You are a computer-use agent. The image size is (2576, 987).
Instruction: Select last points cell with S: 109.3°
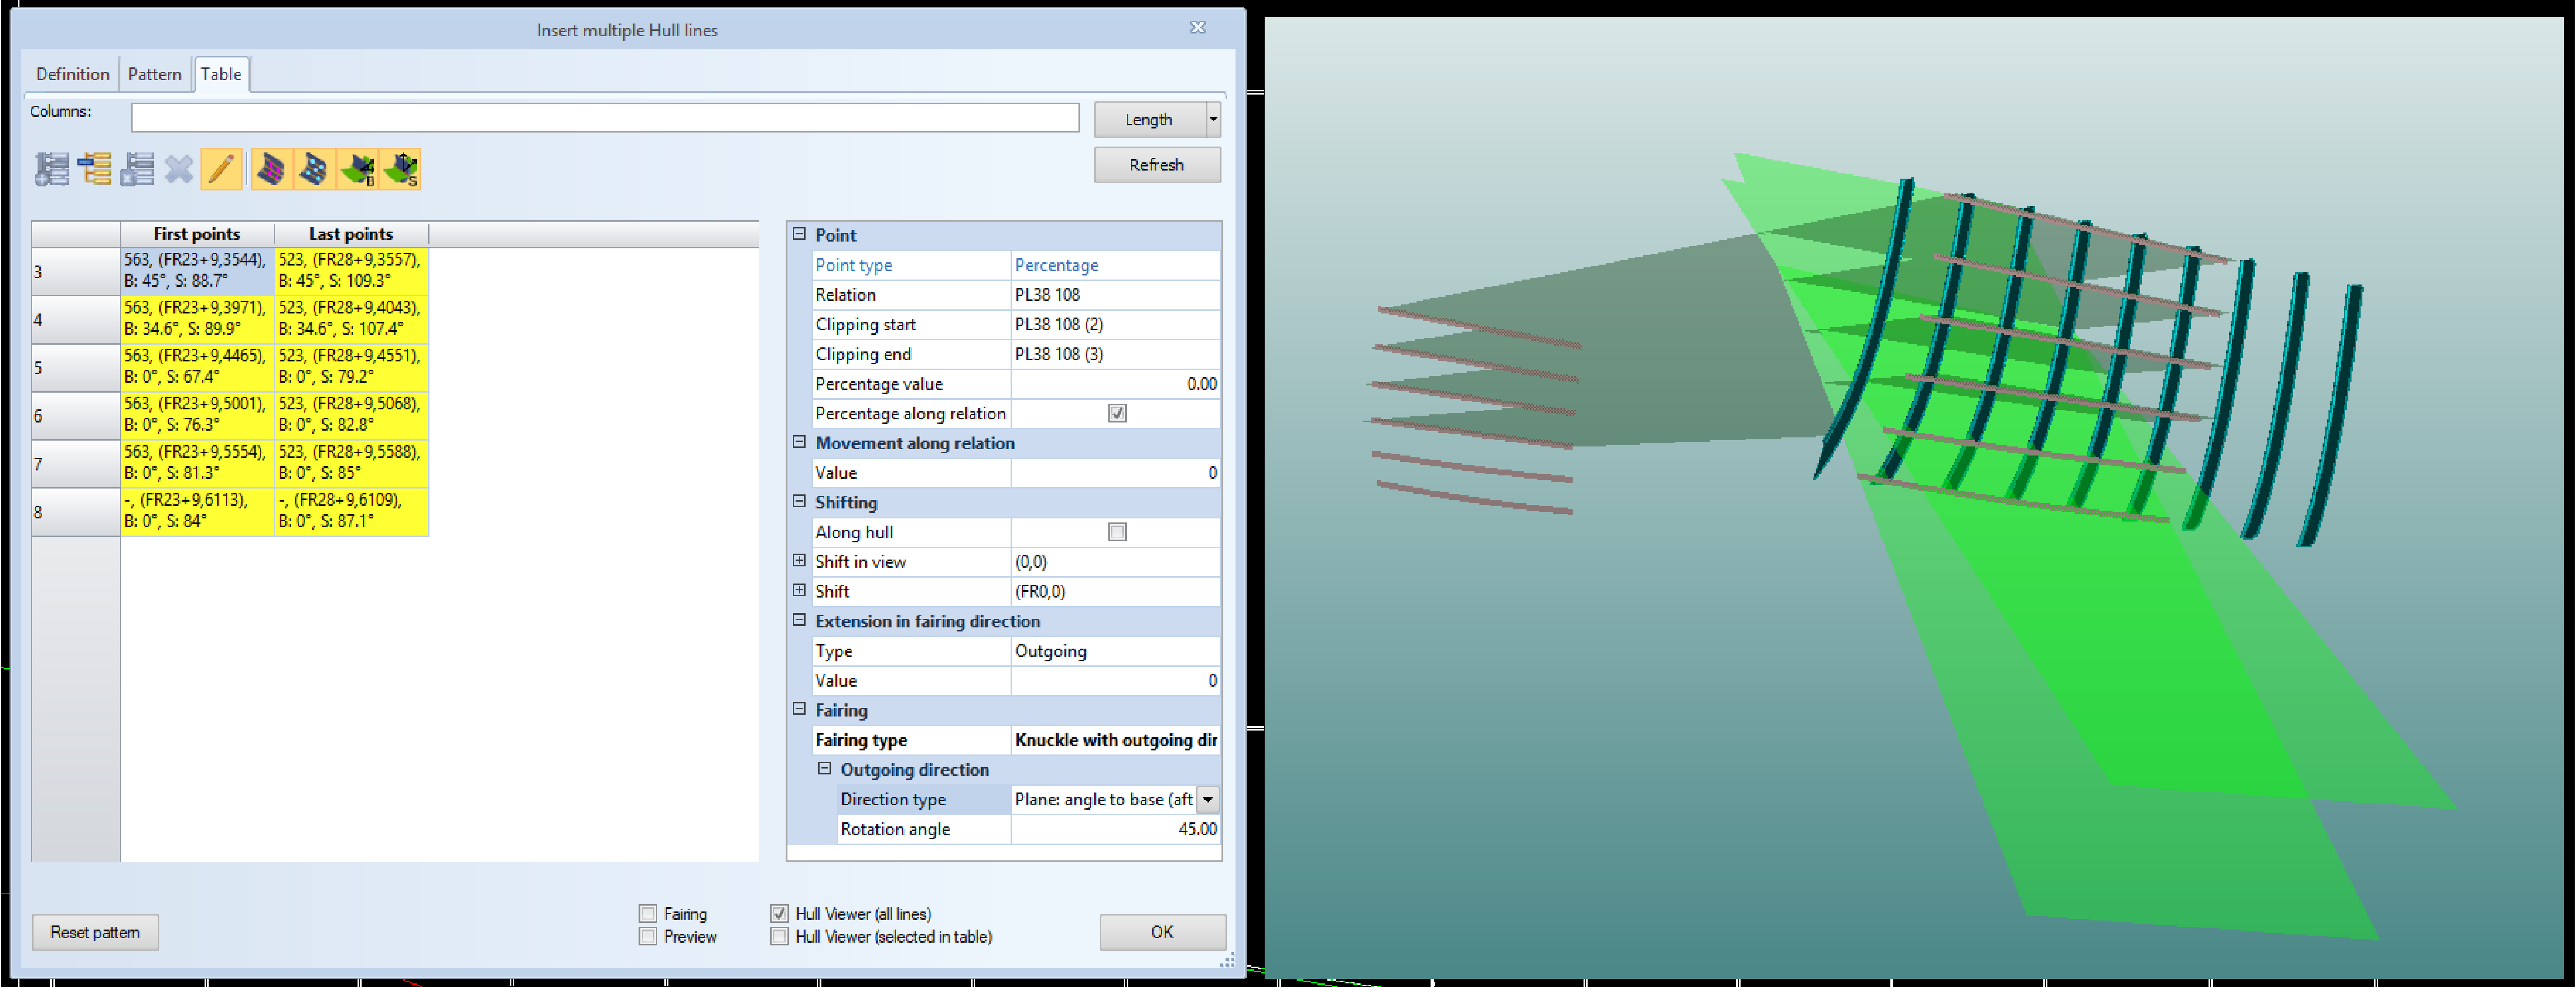[351, 271]
